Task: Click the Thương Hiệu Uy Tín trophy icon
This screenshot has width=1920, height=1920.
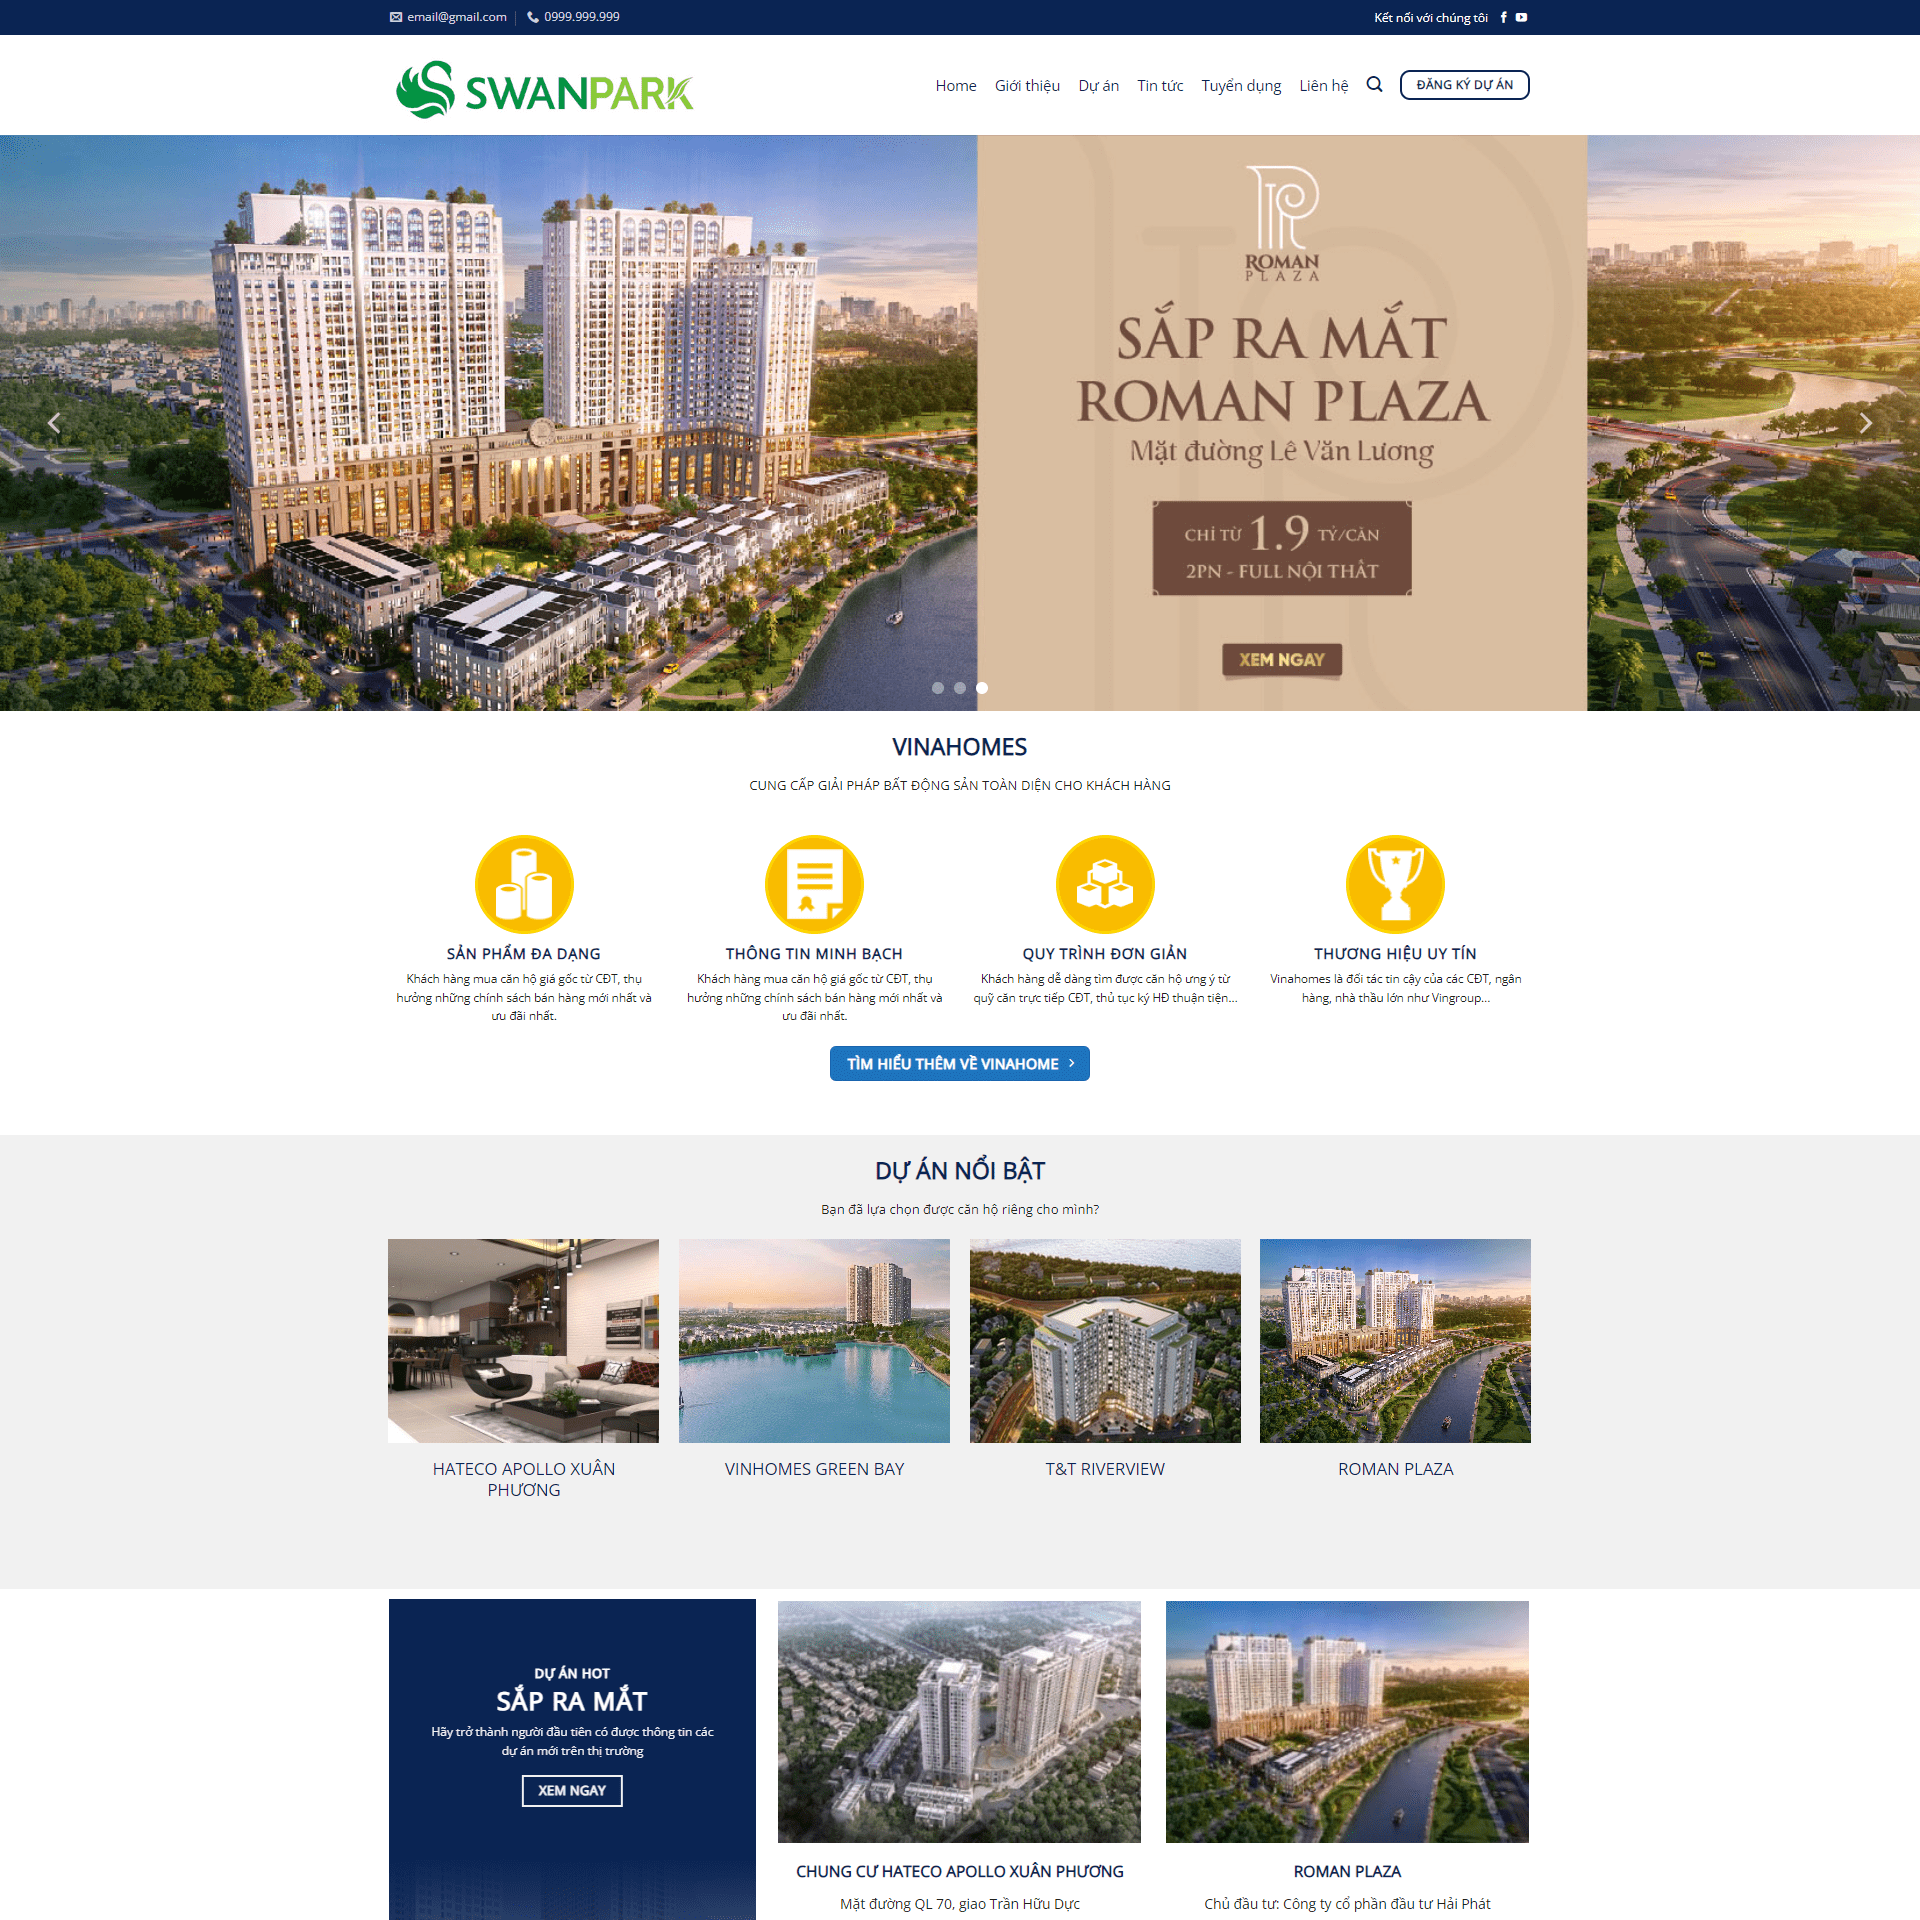Action: pyautogui.click(x=1395, y=884)
